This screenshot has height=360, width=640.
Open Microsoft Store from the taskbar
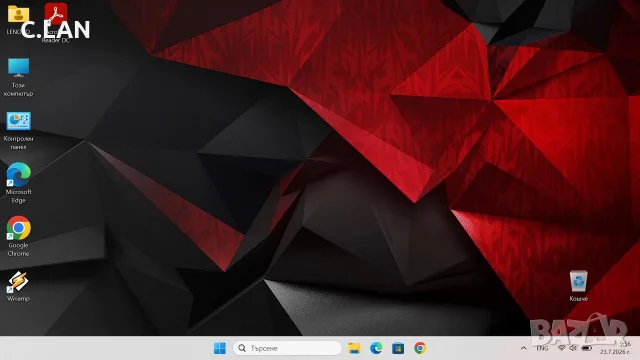point(398,348)
